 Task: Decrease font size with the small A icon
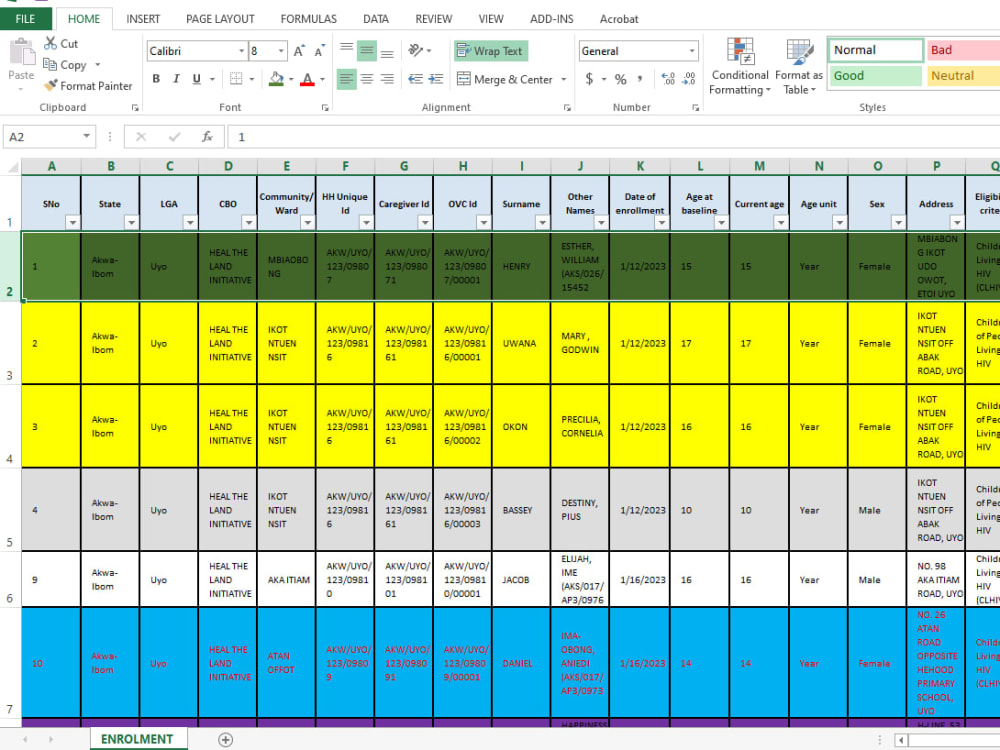(320, 51)
